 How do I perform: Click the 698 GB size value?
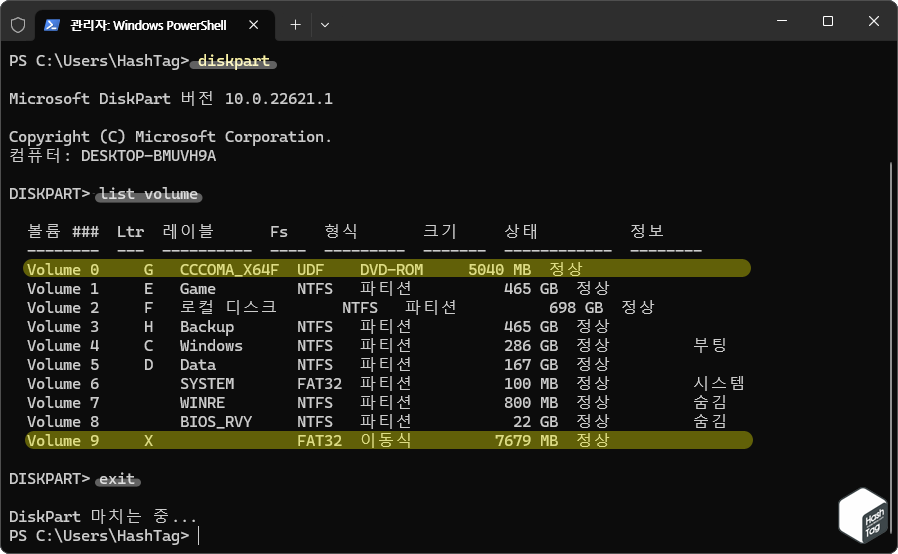576,308
